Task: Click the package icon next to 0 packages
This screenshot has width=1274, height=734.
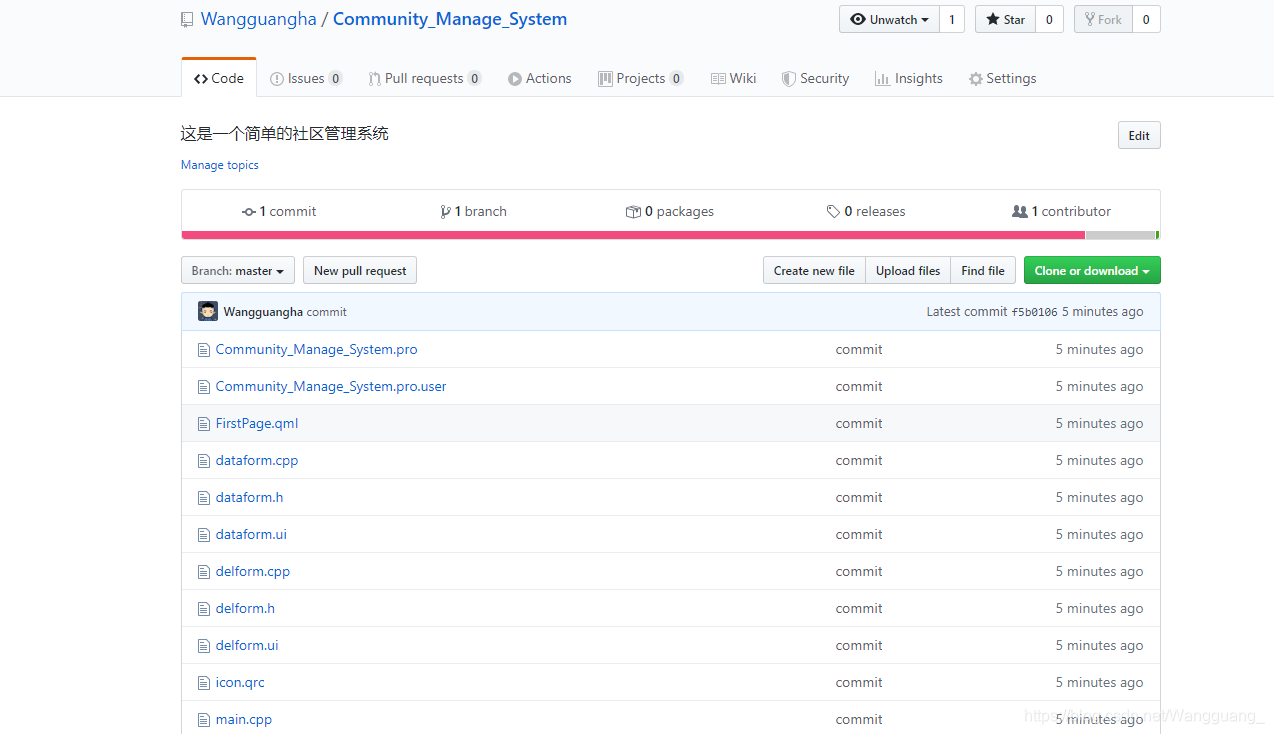Action: pyautogui.click(x=633, y=212)
